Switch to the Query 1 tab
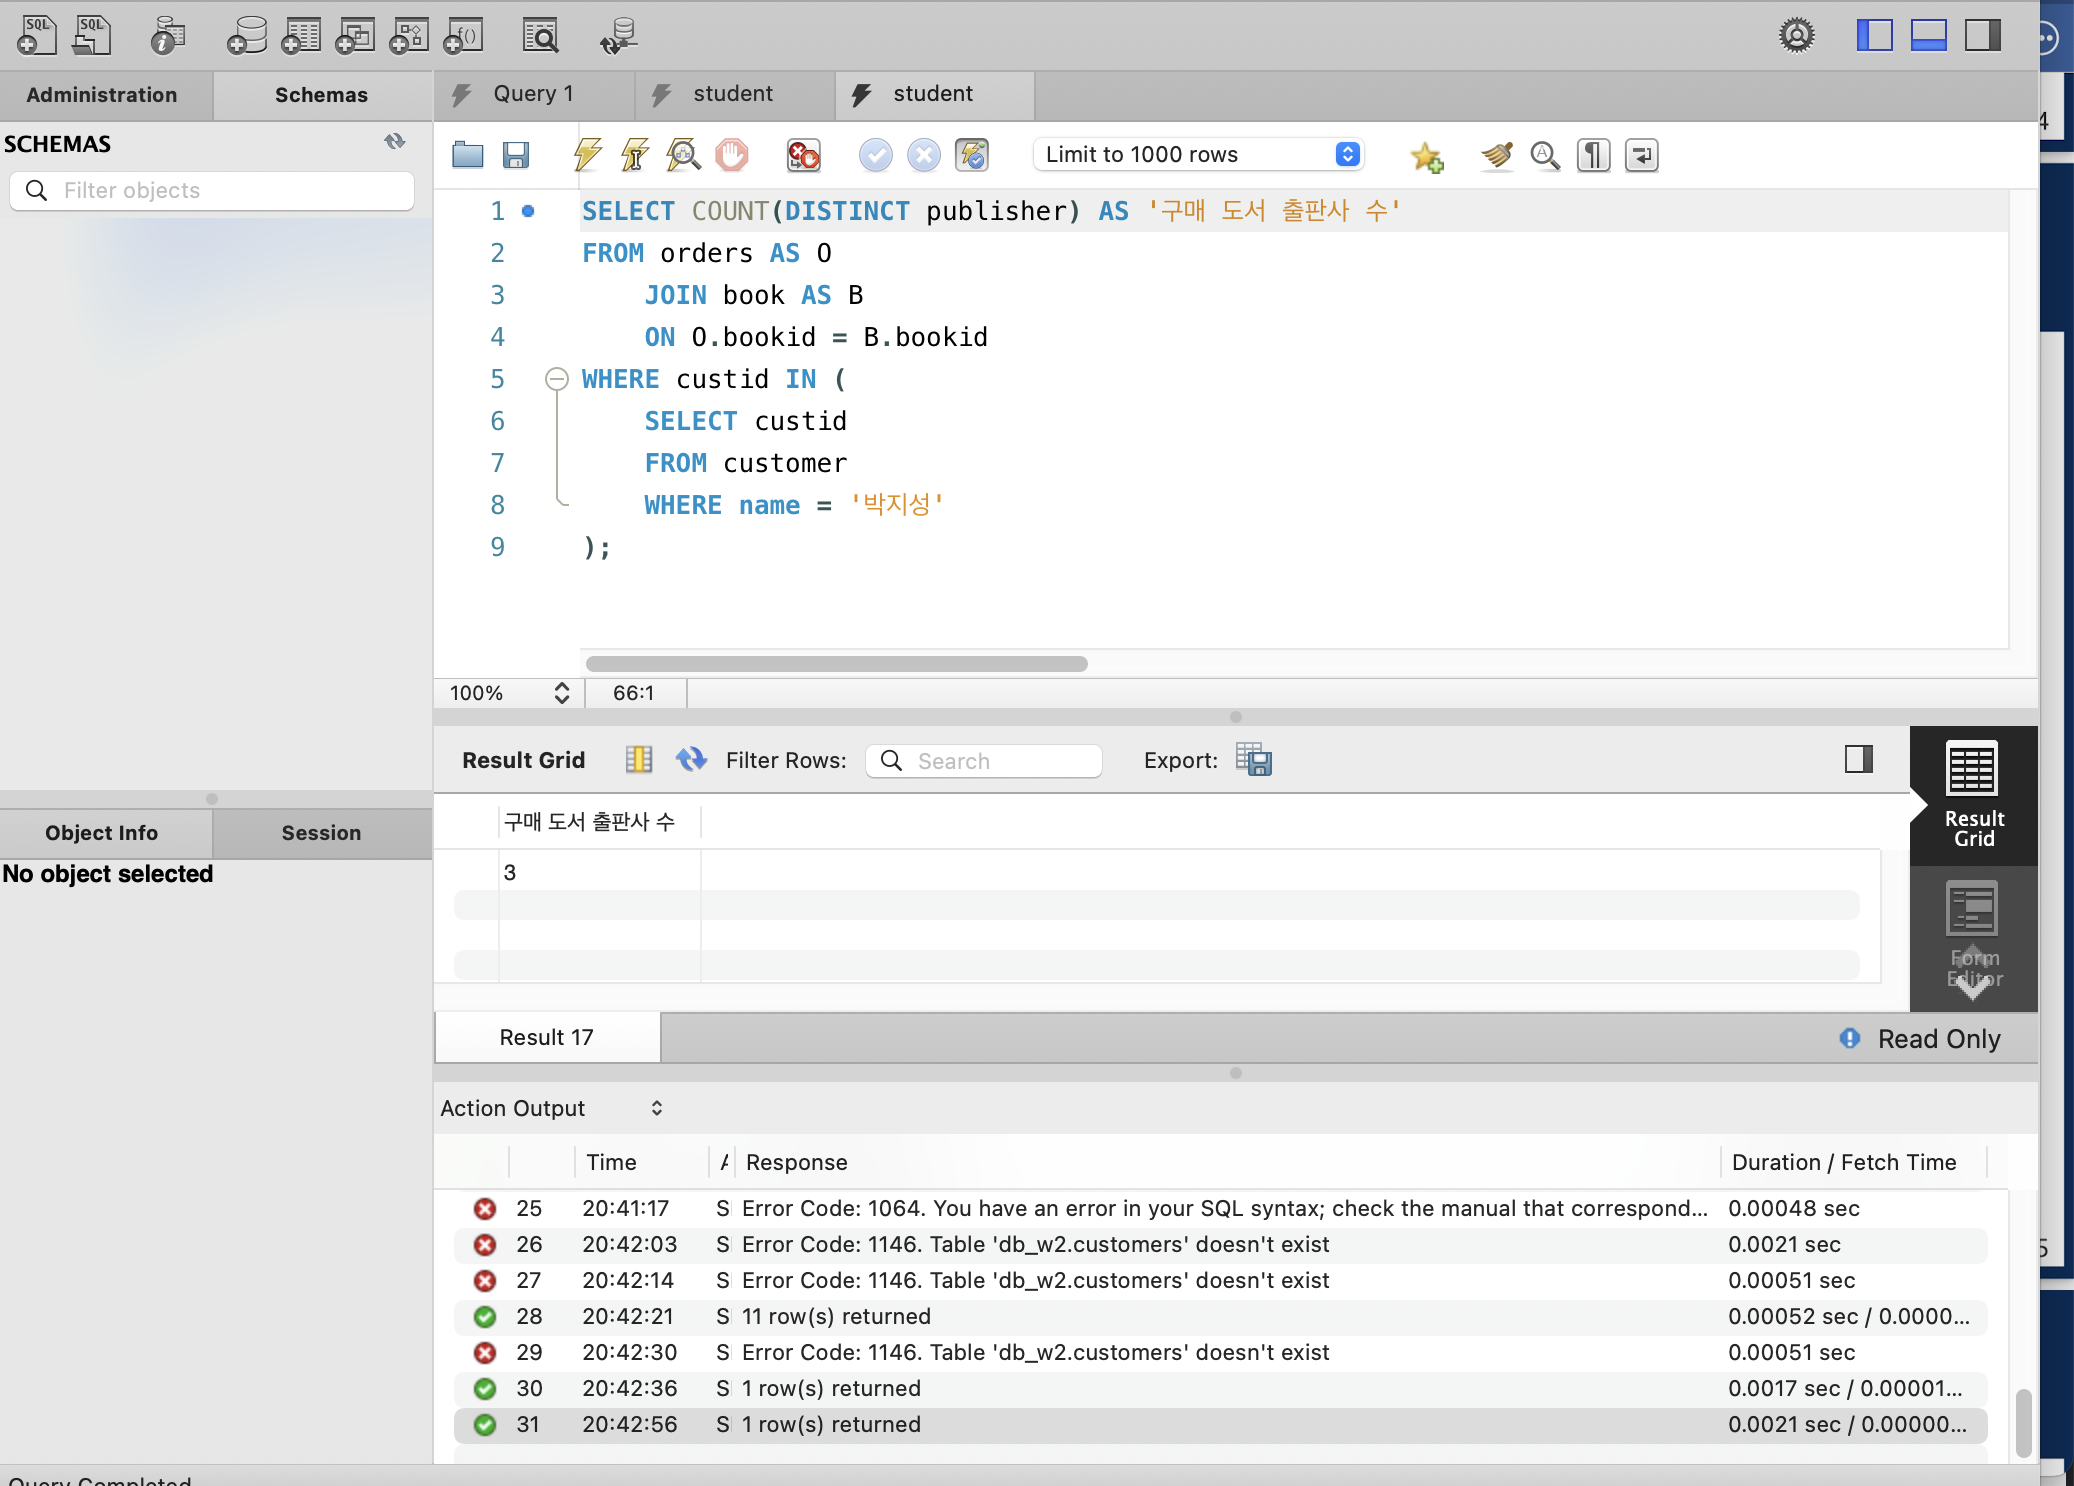Screen dimensions: 2074x1486 (x=533, y=94)
